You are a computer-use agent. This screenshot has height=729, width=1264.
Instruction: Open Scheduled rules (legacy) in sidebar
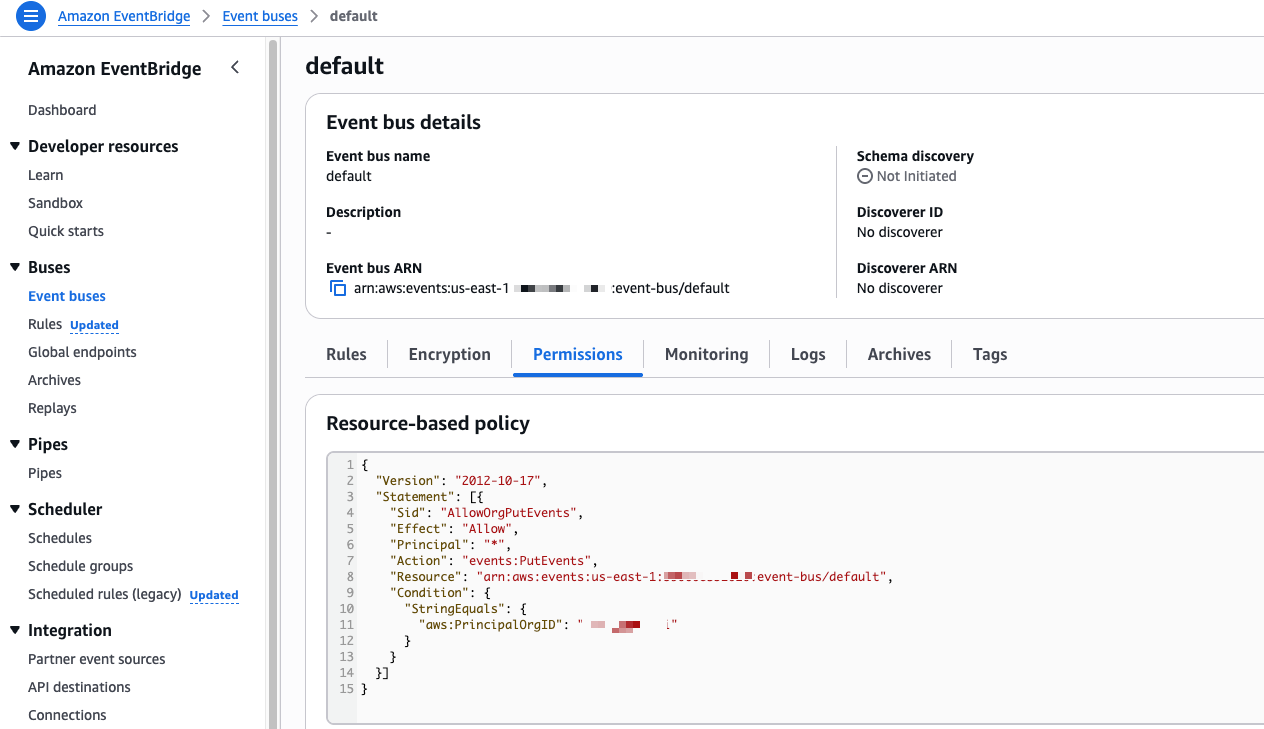tap(104, 594)
